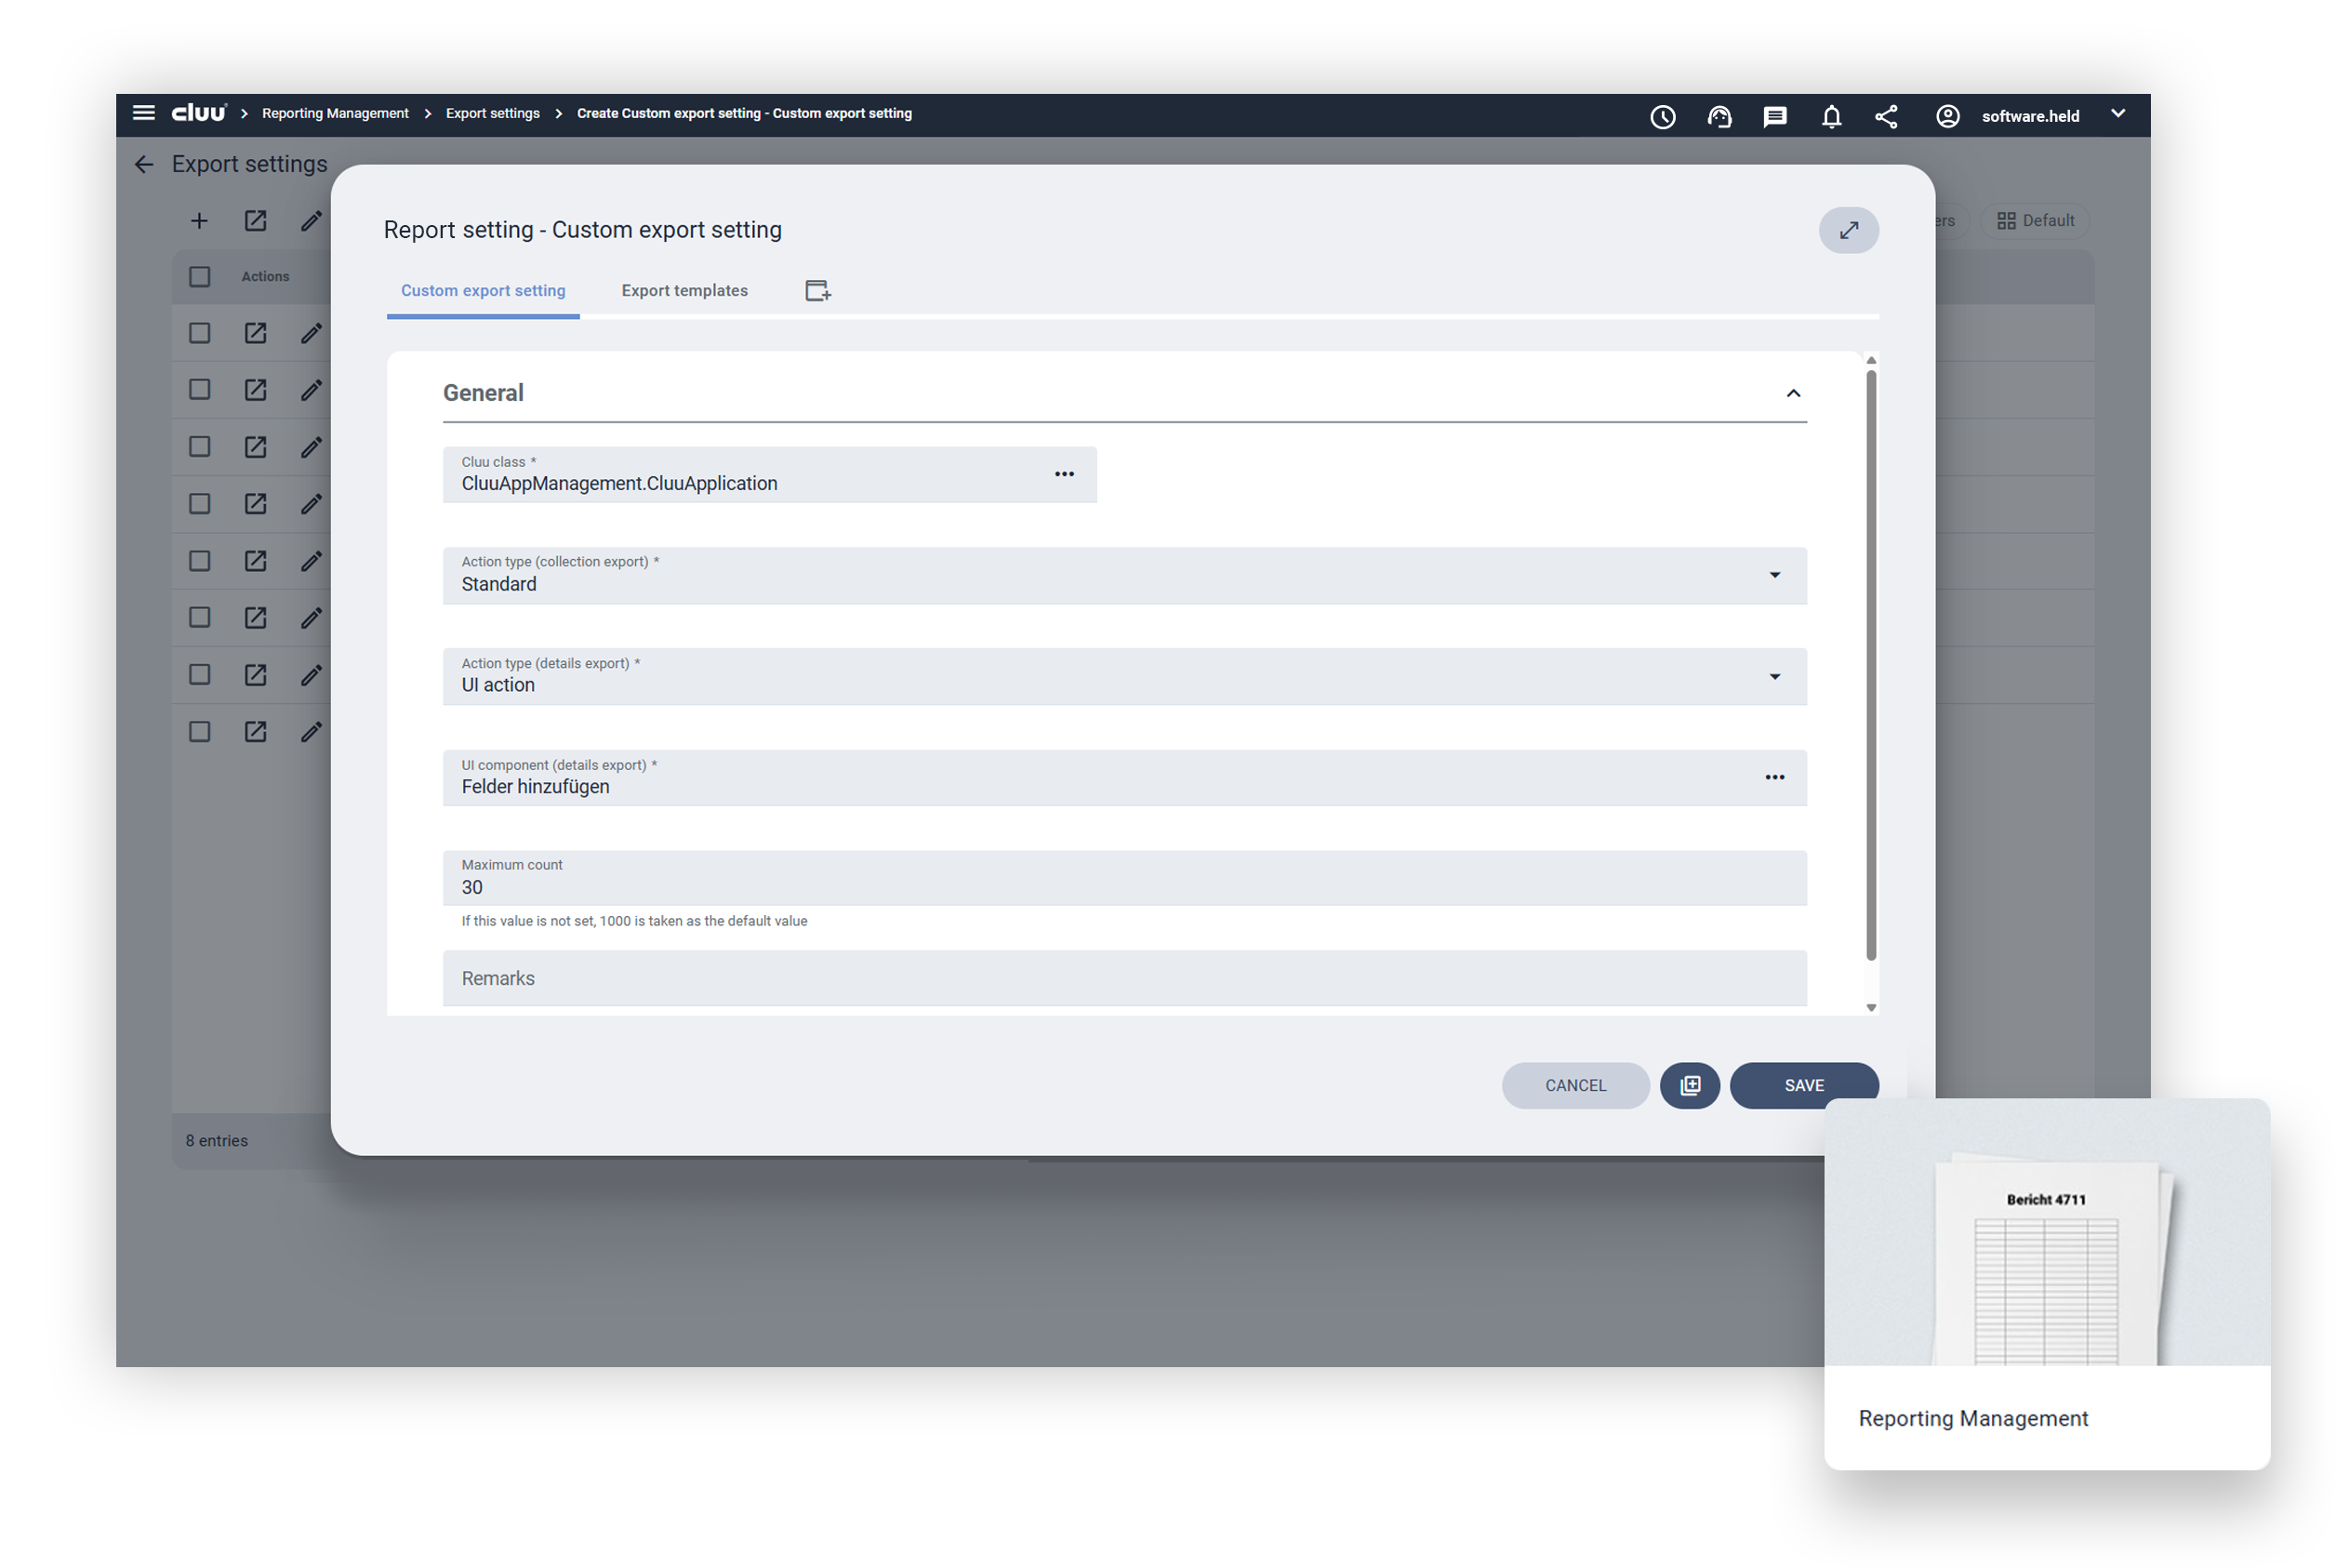Click the save-and-duplicate icon button
Viewport: 2336px width, 1568px height.
click(1689, 1085)
